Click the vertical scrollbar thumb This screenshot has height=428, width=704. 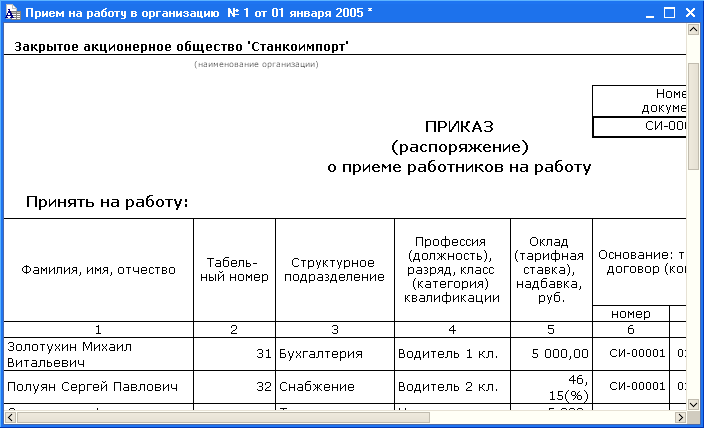693,117
